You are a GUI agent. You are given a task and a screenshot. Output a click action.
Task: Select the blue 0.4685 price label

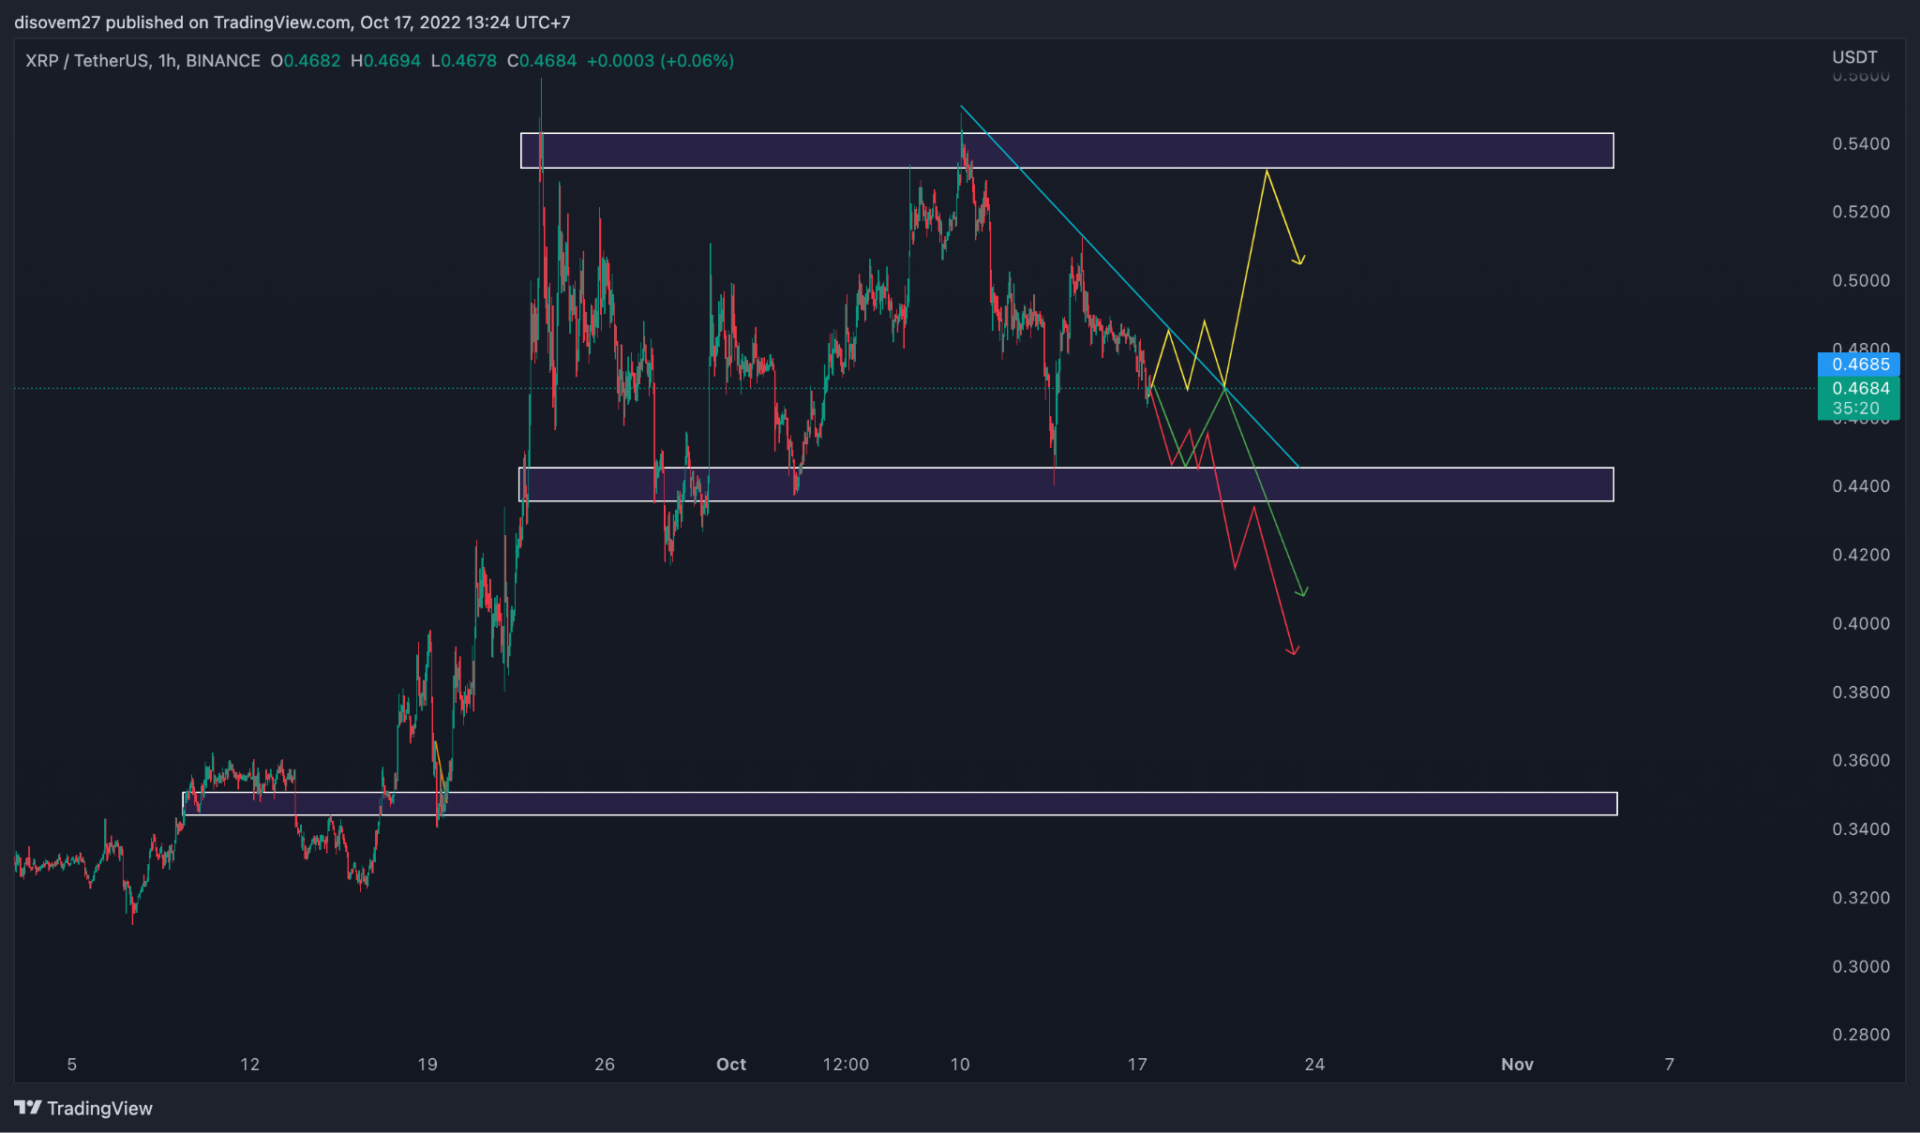pyautogui.click(x=1858, y=364)
